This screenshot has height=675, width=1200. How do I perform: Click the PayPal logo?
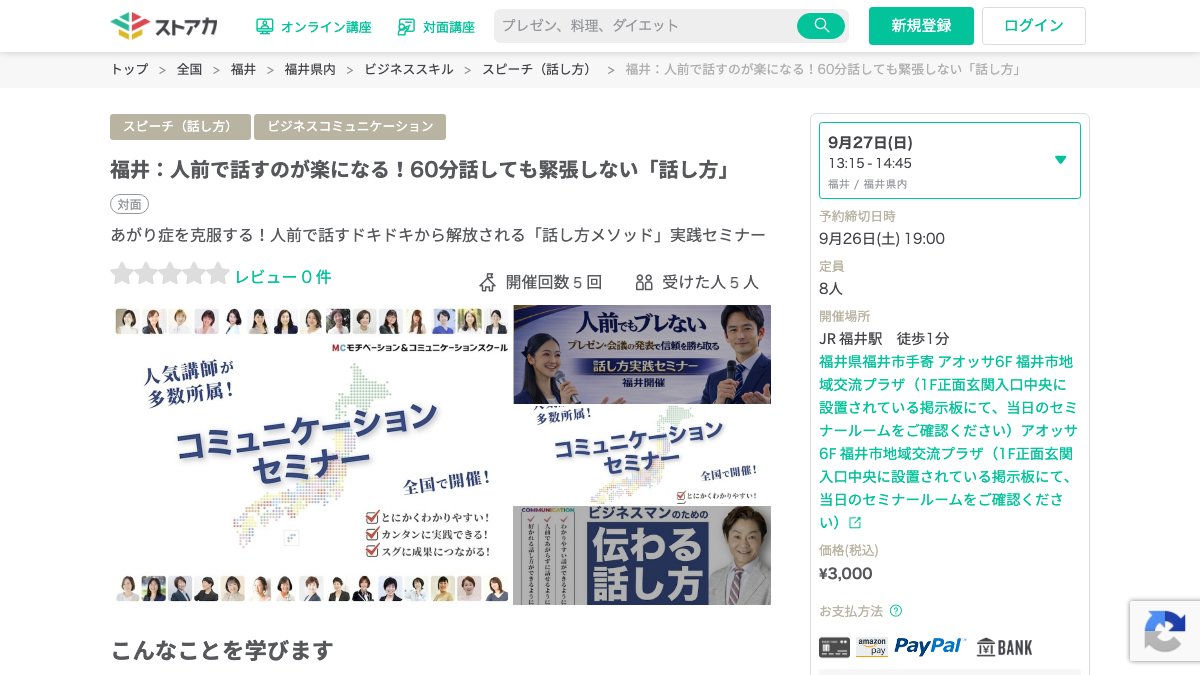point(930,647)
